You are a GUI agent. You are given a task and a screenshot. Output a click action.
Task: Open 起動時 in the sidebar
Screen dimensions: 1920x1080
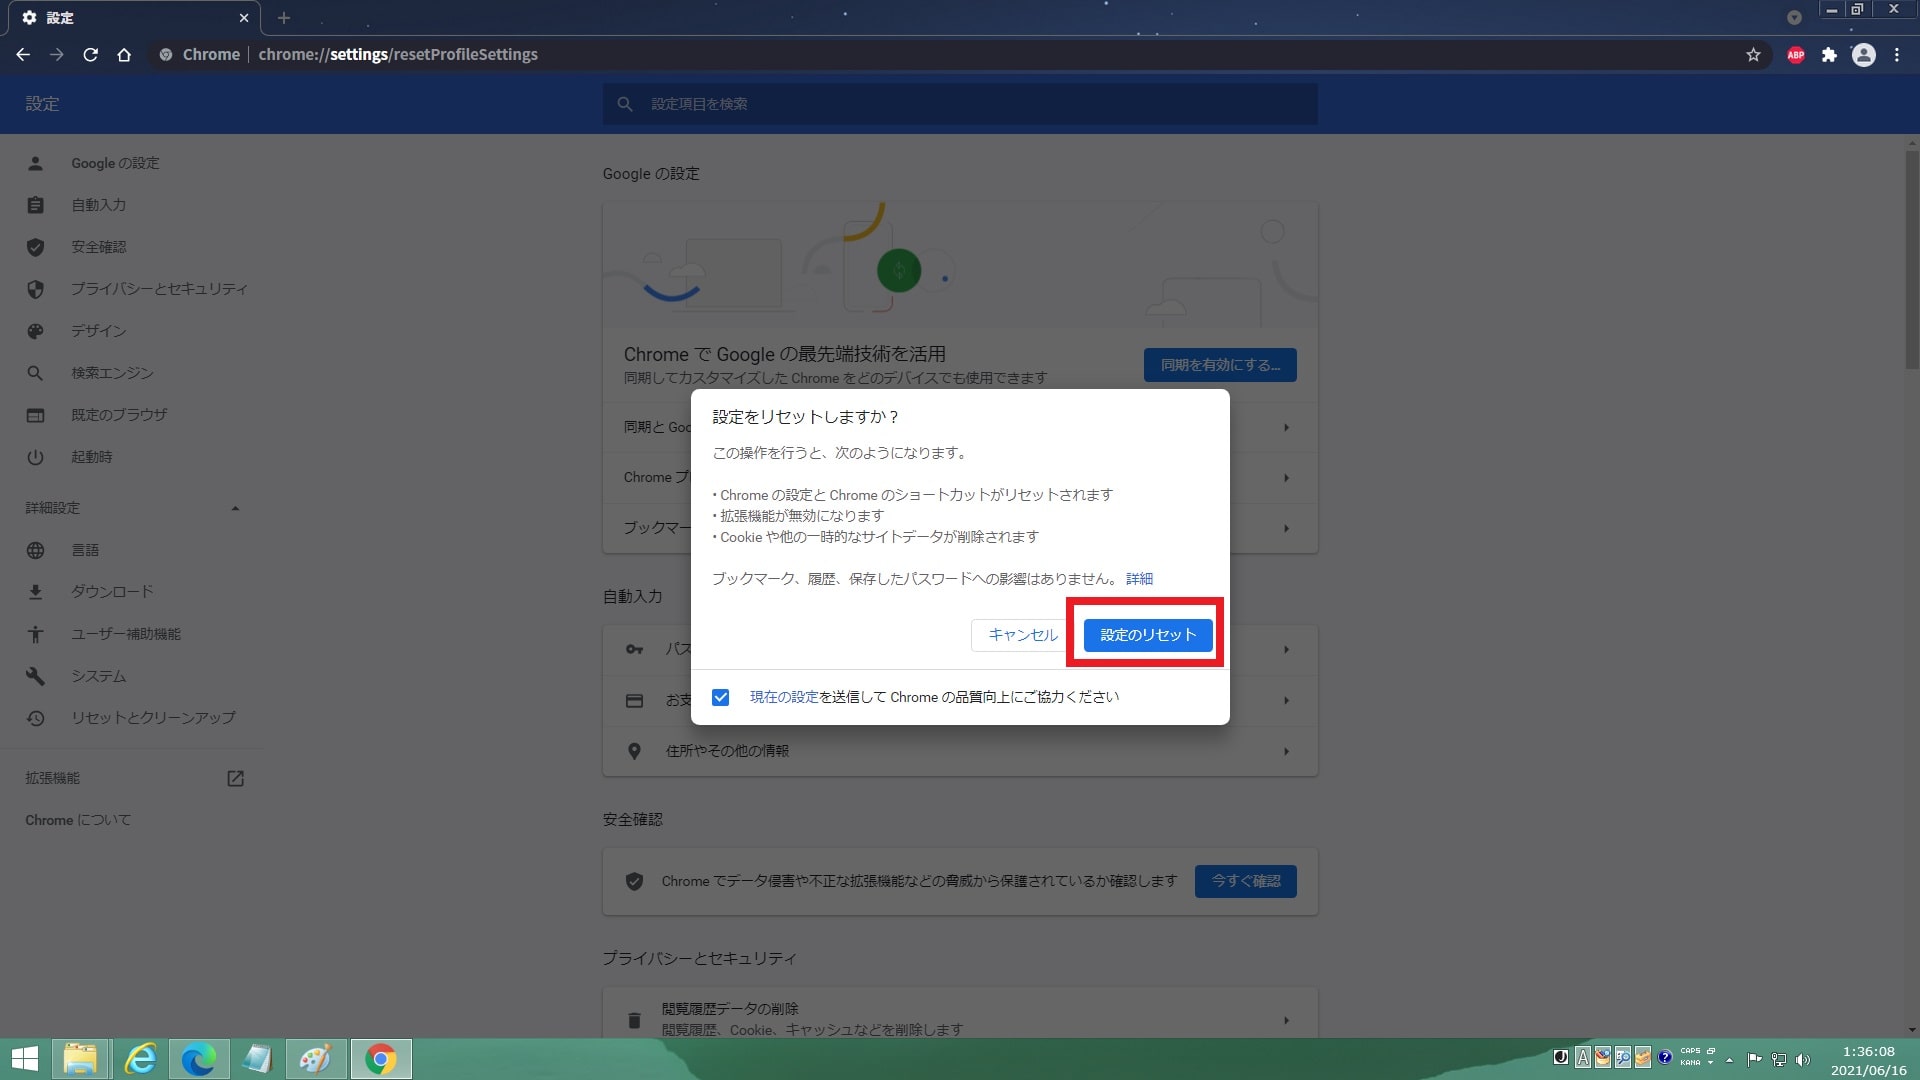point(91,457)
